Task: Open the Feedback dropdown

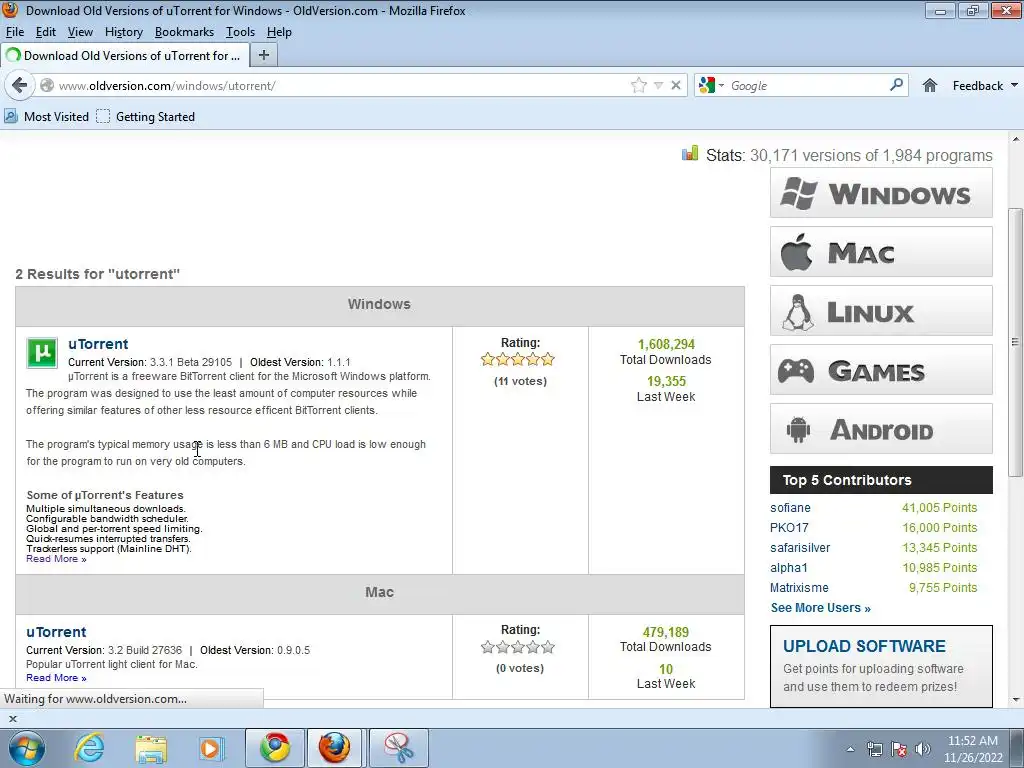Action: click(x=985, y=86)
